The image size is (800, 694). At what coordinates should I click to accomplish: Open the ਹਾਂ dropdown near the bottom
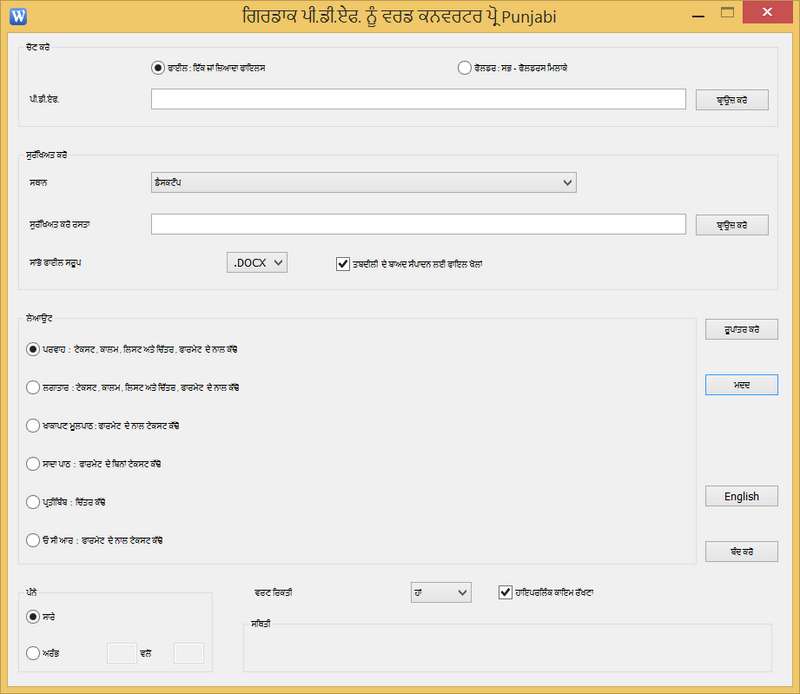440,593
